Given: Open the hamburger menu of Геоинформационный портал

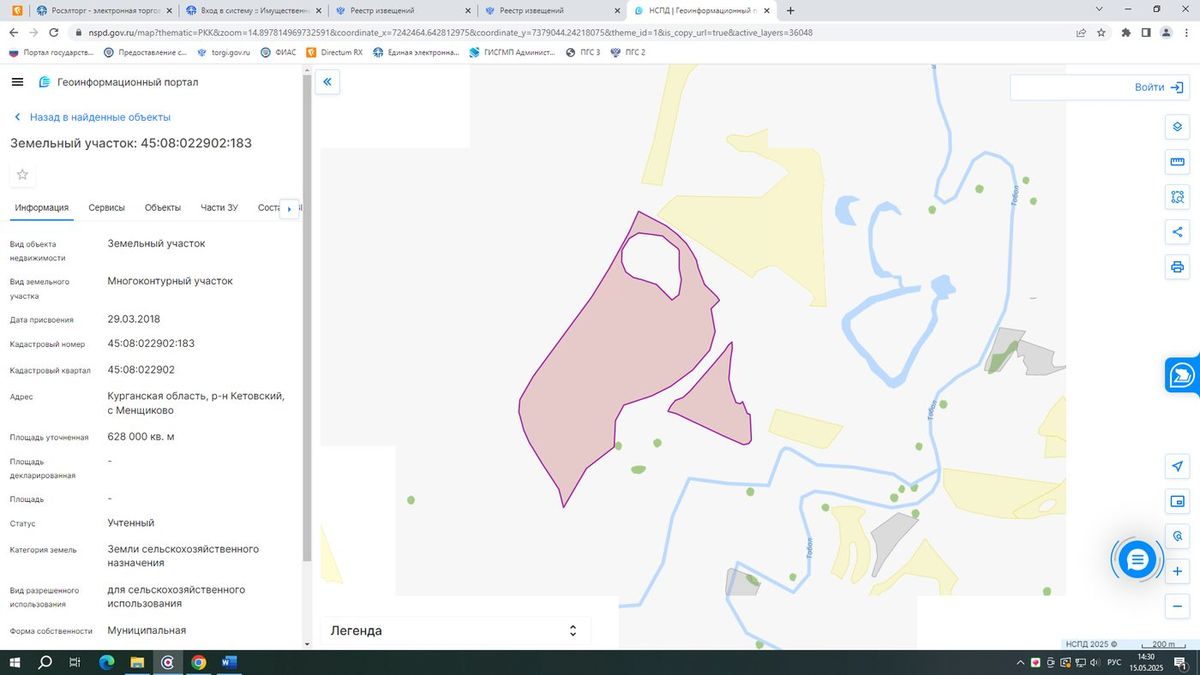Looking at the screenshot, I should coord(17,82).
